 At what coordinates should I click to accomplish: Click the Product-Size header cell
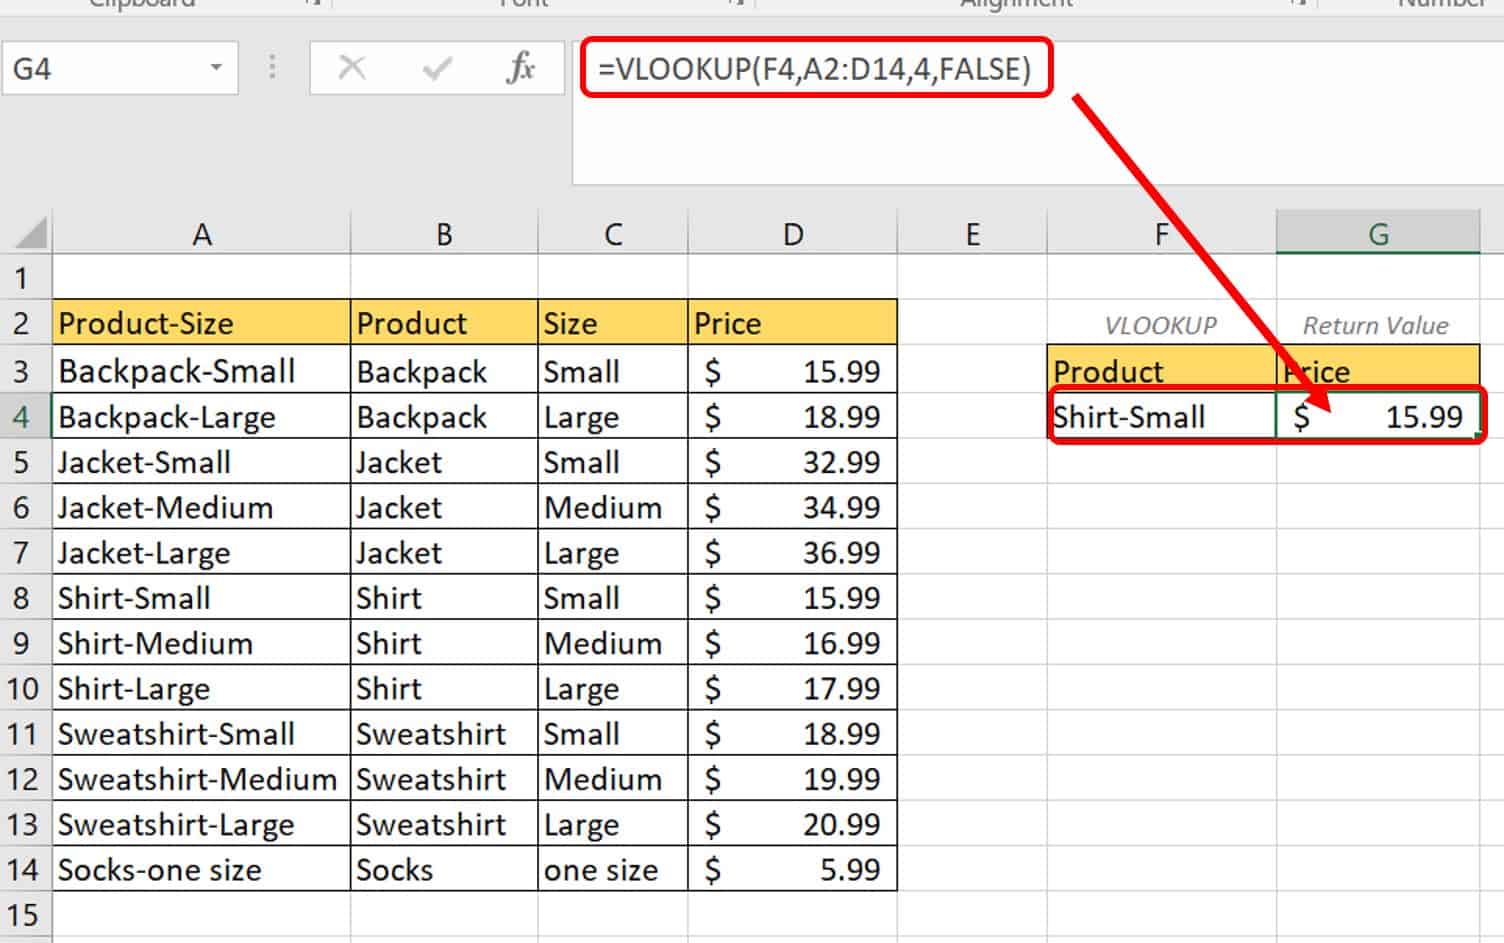point(201,323)
